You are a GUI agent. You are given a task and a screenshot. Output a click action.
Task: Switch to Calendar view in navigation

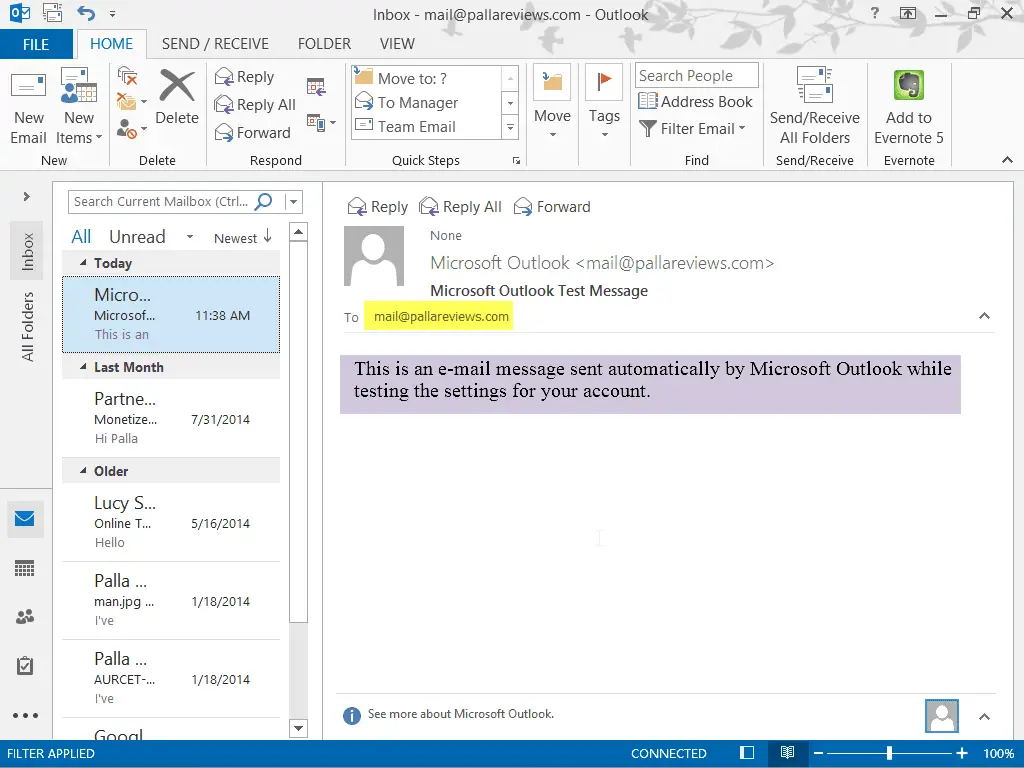(25, 568)
